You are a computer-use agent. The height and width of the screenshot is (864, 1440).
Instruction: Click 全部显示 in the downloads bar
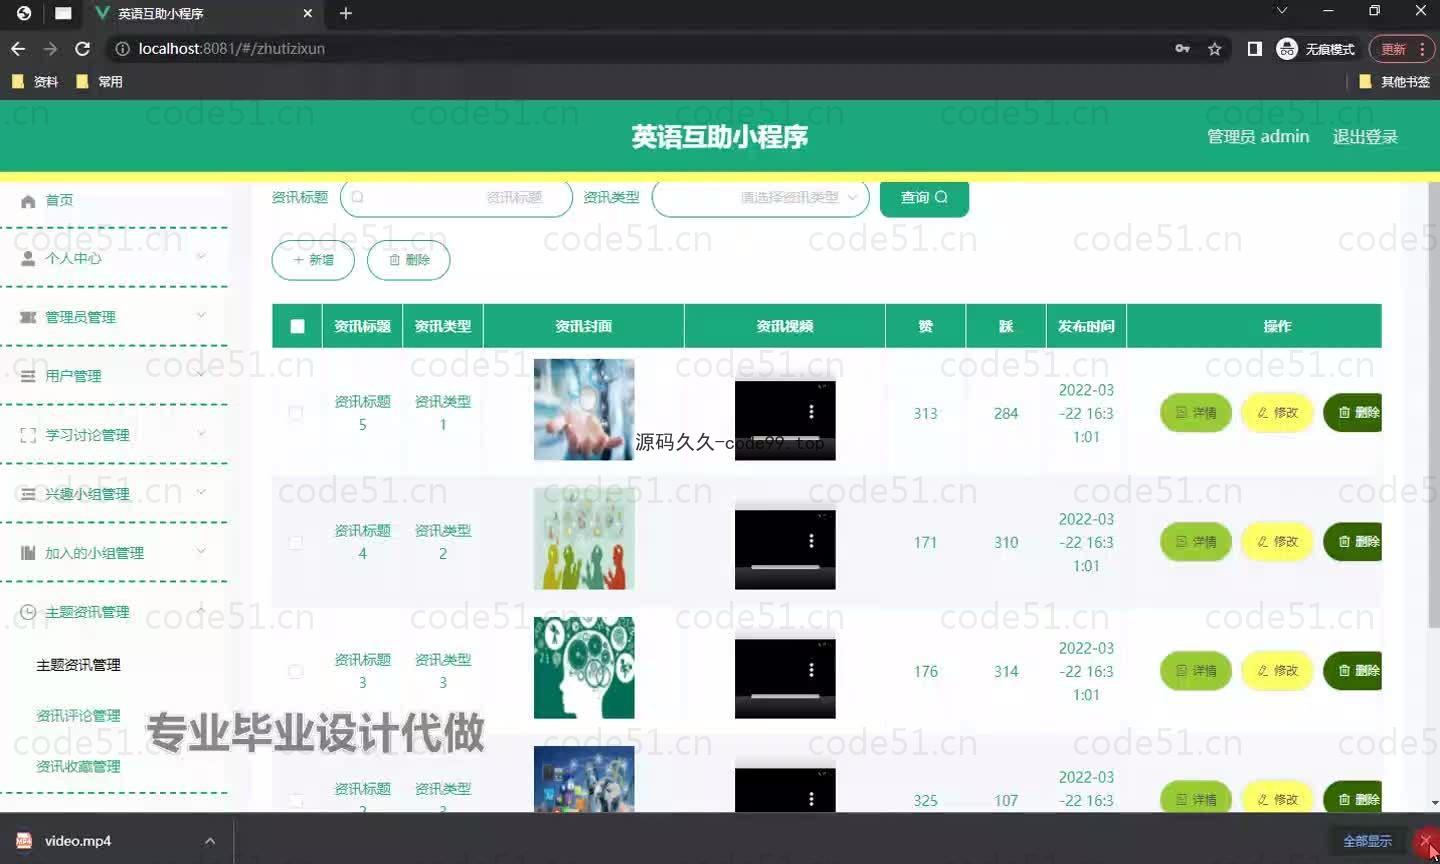[x=1367, y=841]
